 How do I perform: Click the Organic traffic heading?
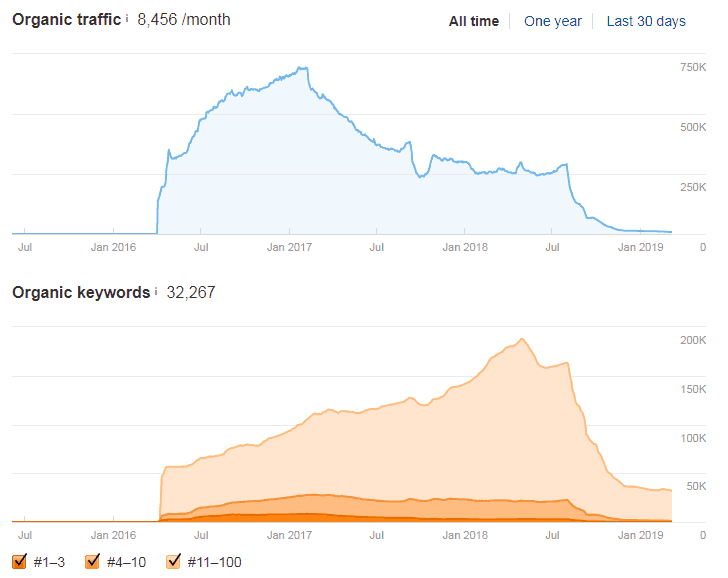point(66,20)
